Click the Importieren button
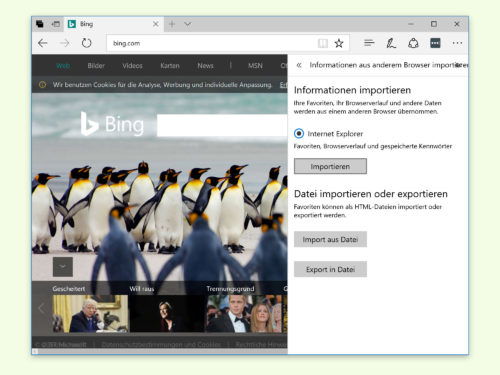500x375 pixels. click(330, 166)
